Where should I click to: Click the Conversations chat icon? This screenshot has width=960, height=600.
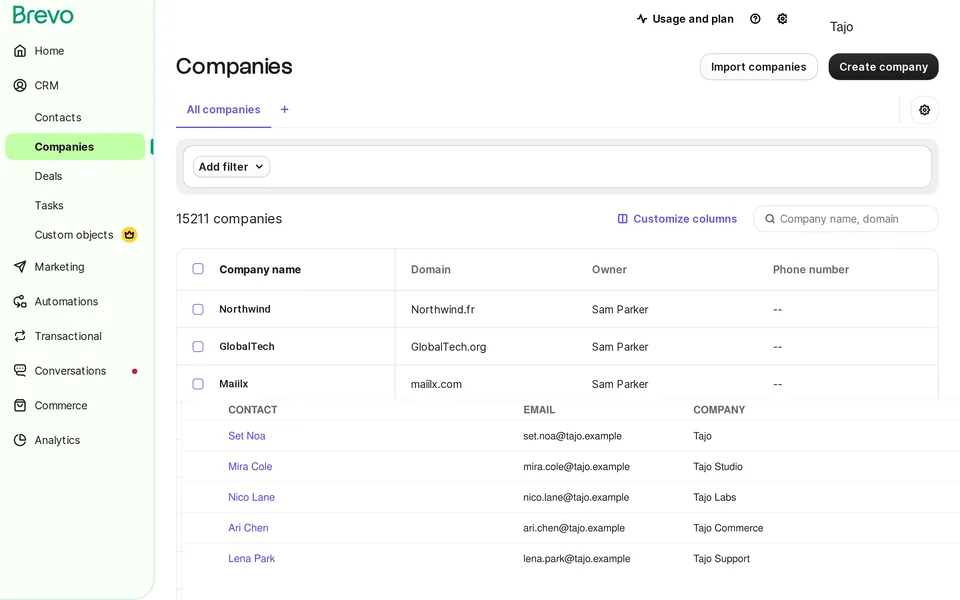click(20, 370)
